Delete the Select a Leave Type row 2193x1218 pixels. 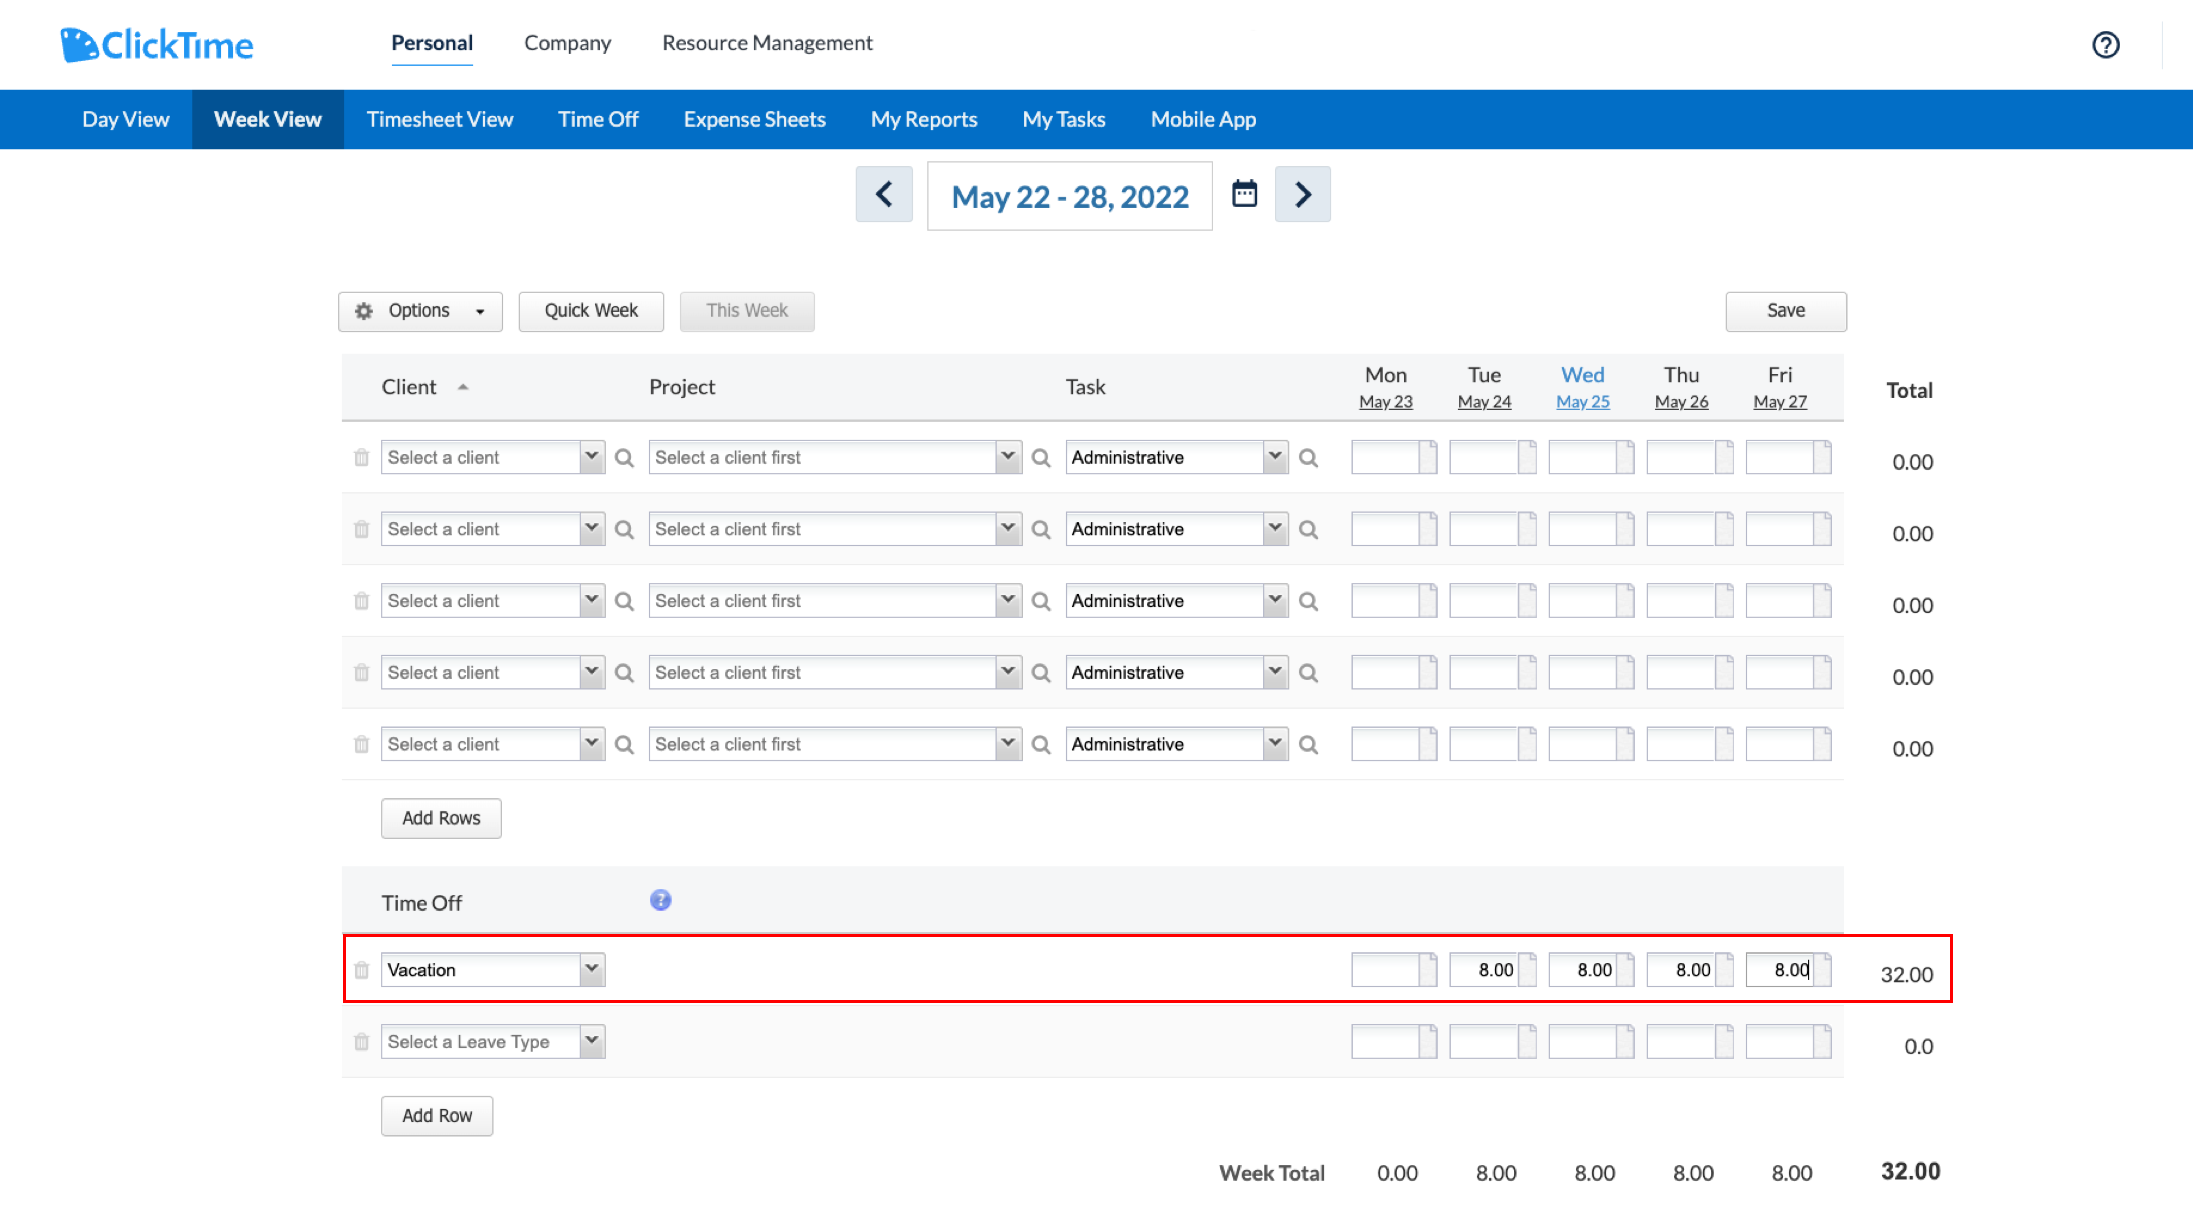[361, 1042]
